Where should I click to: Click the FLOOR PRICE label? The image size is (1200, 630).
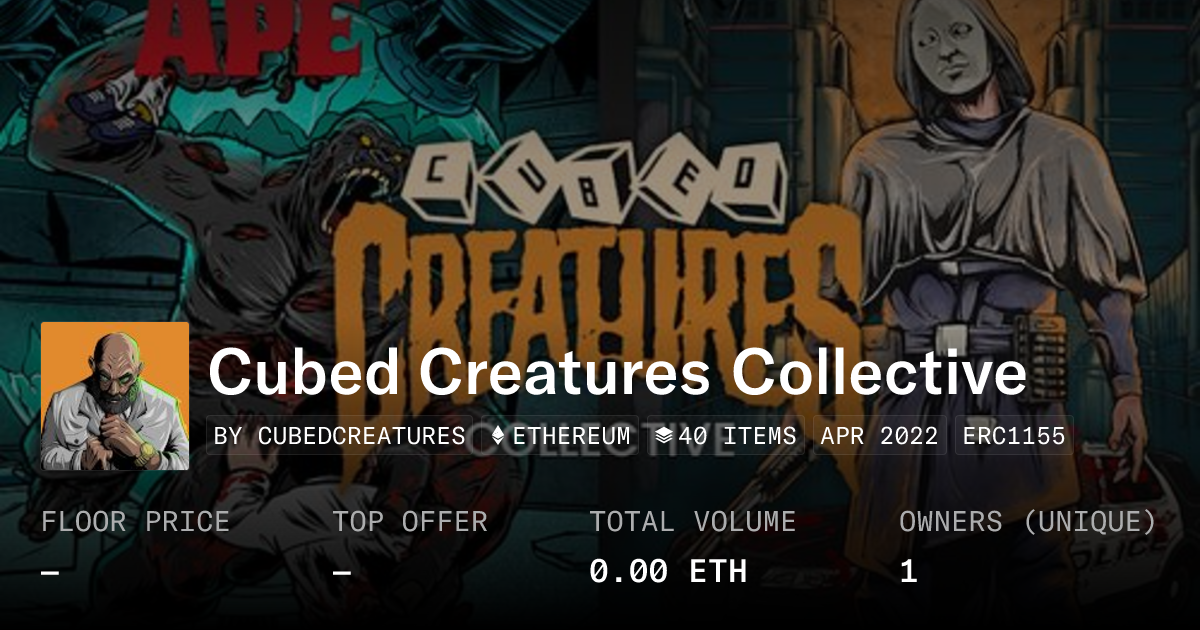pyautogui.click(x=135, y=522)
